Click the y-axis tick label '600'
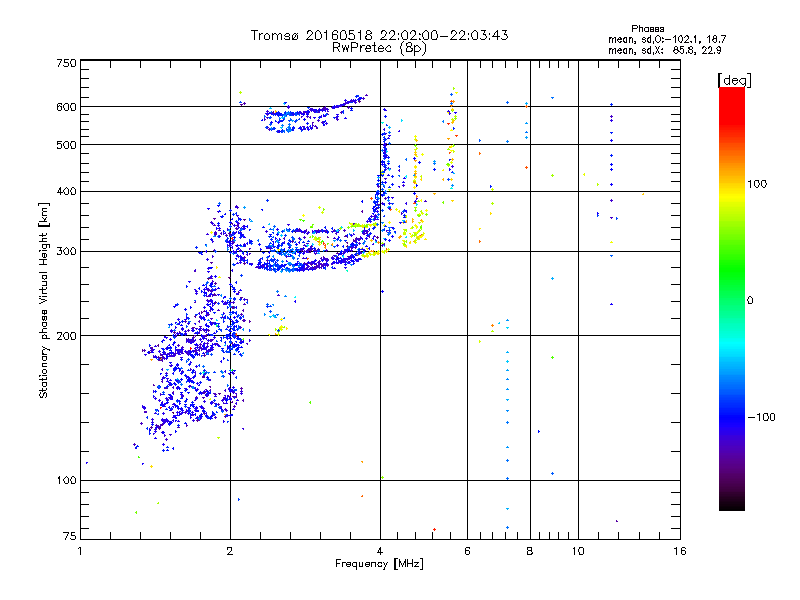 (x=67, y=107)
